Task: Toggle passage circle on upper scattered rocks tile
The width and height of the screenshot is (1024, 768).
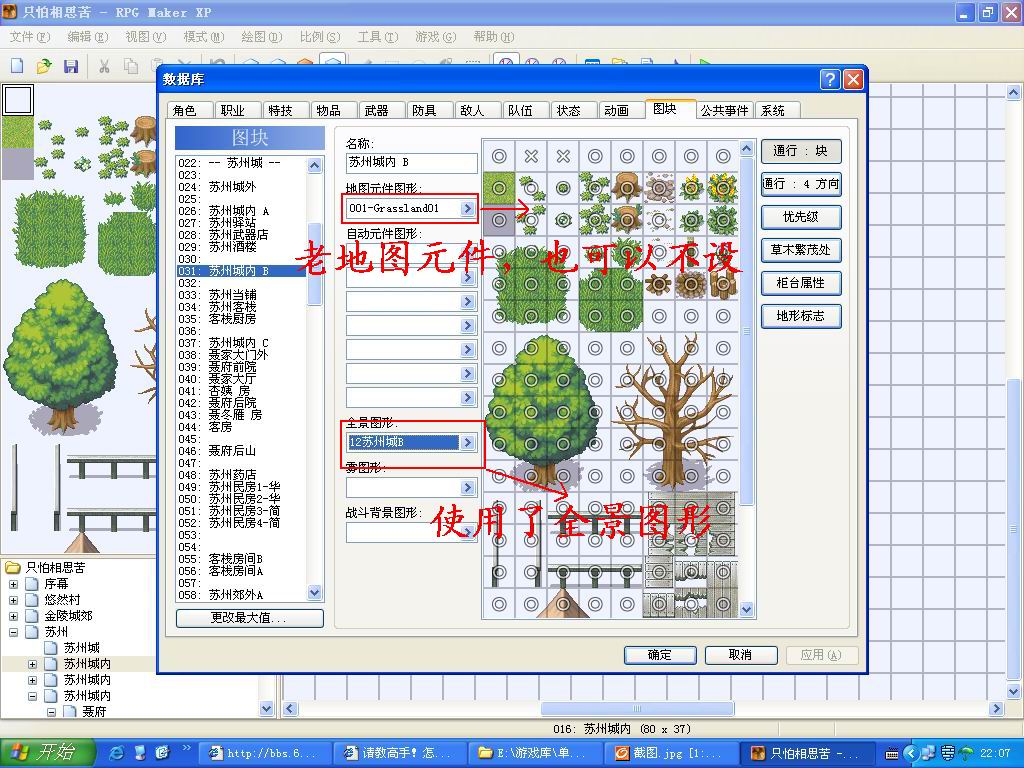Action: 659,188
